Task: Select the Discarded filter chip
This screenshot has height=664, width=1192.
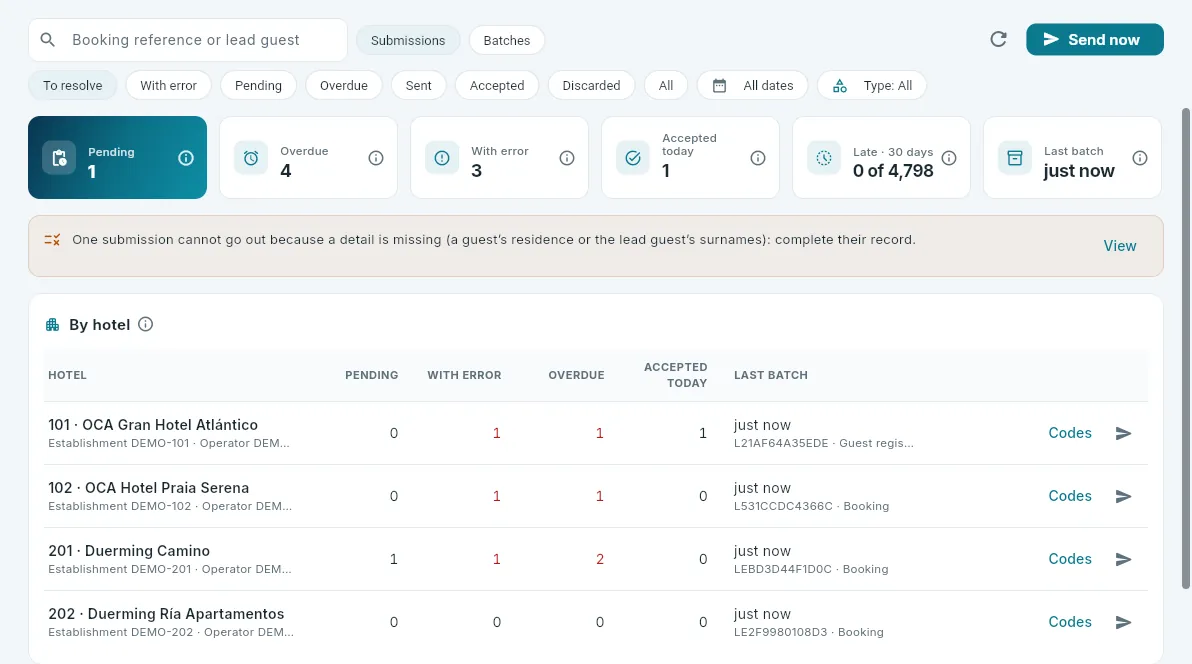Action: pyautogui.click(x=591, y=85)
